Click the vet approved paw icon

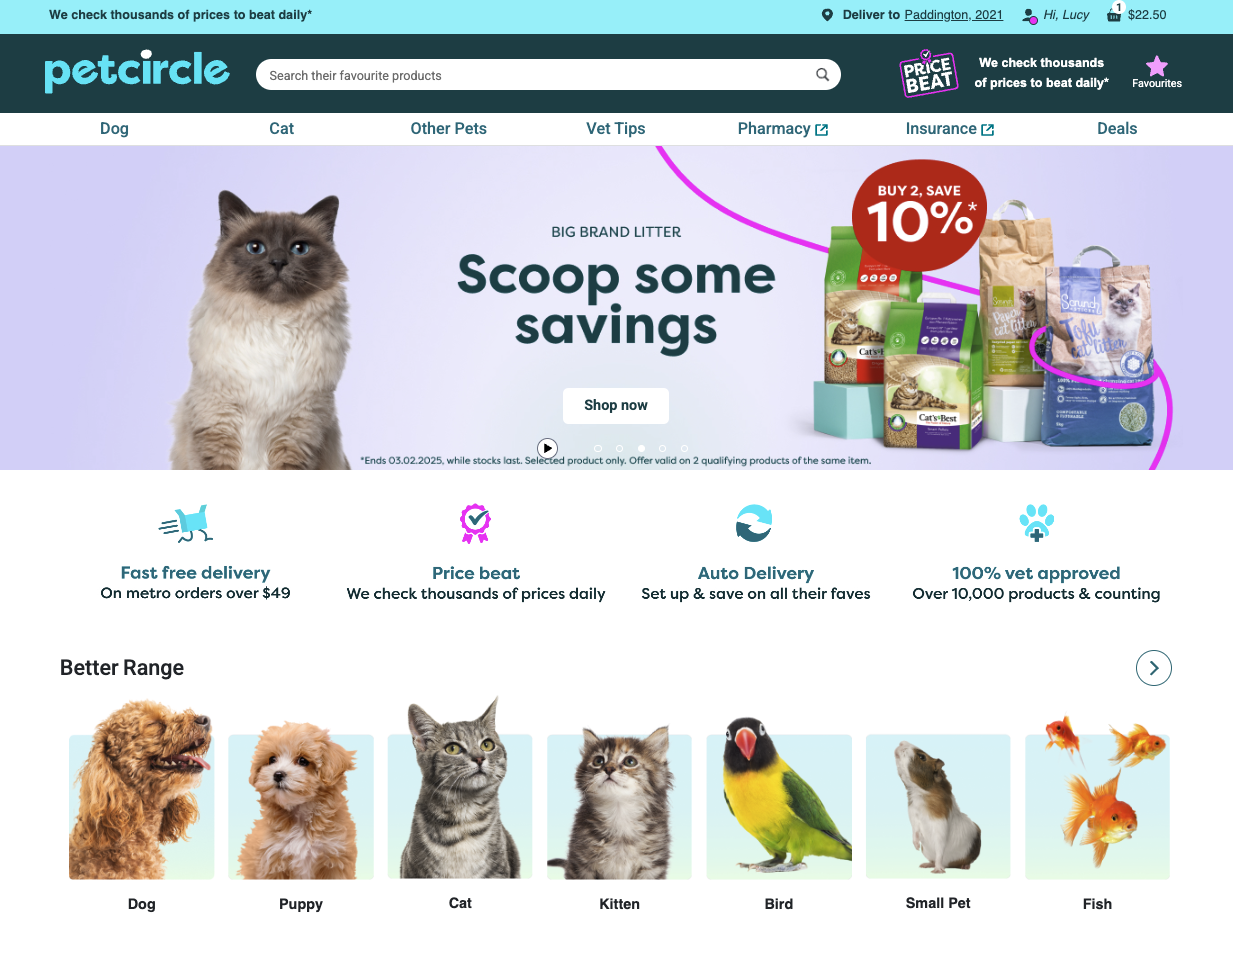click(x=1036, y=522)
